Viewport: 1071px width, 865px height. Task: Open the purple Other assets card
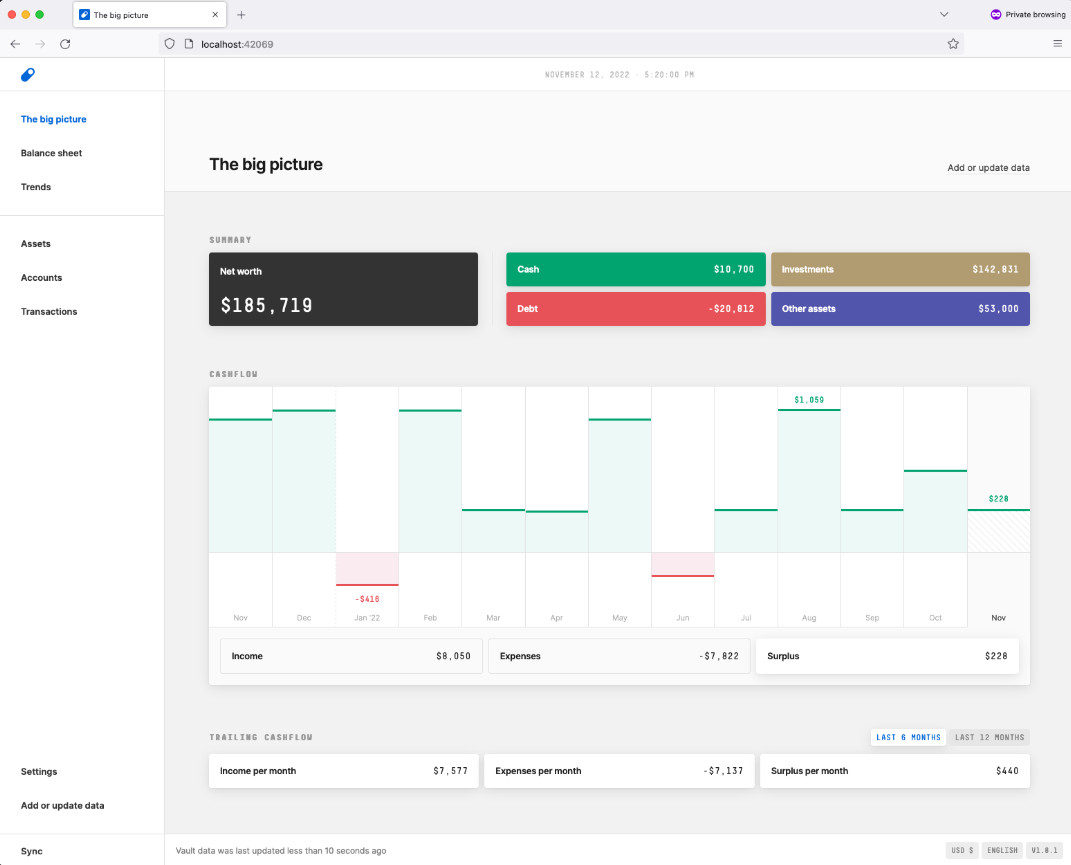tap(900, 309)
